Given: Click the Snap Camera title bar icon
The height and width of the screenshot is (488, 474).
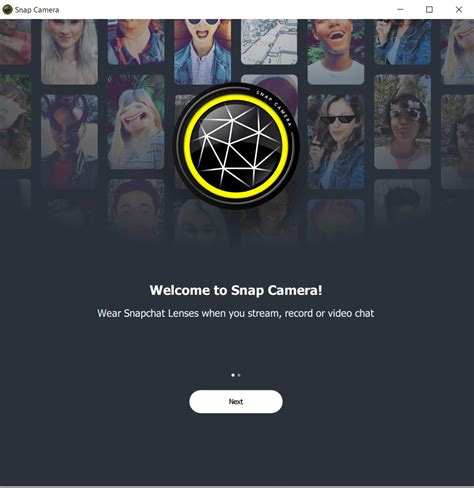Looking at the screenshot, I should pos(7,10).
